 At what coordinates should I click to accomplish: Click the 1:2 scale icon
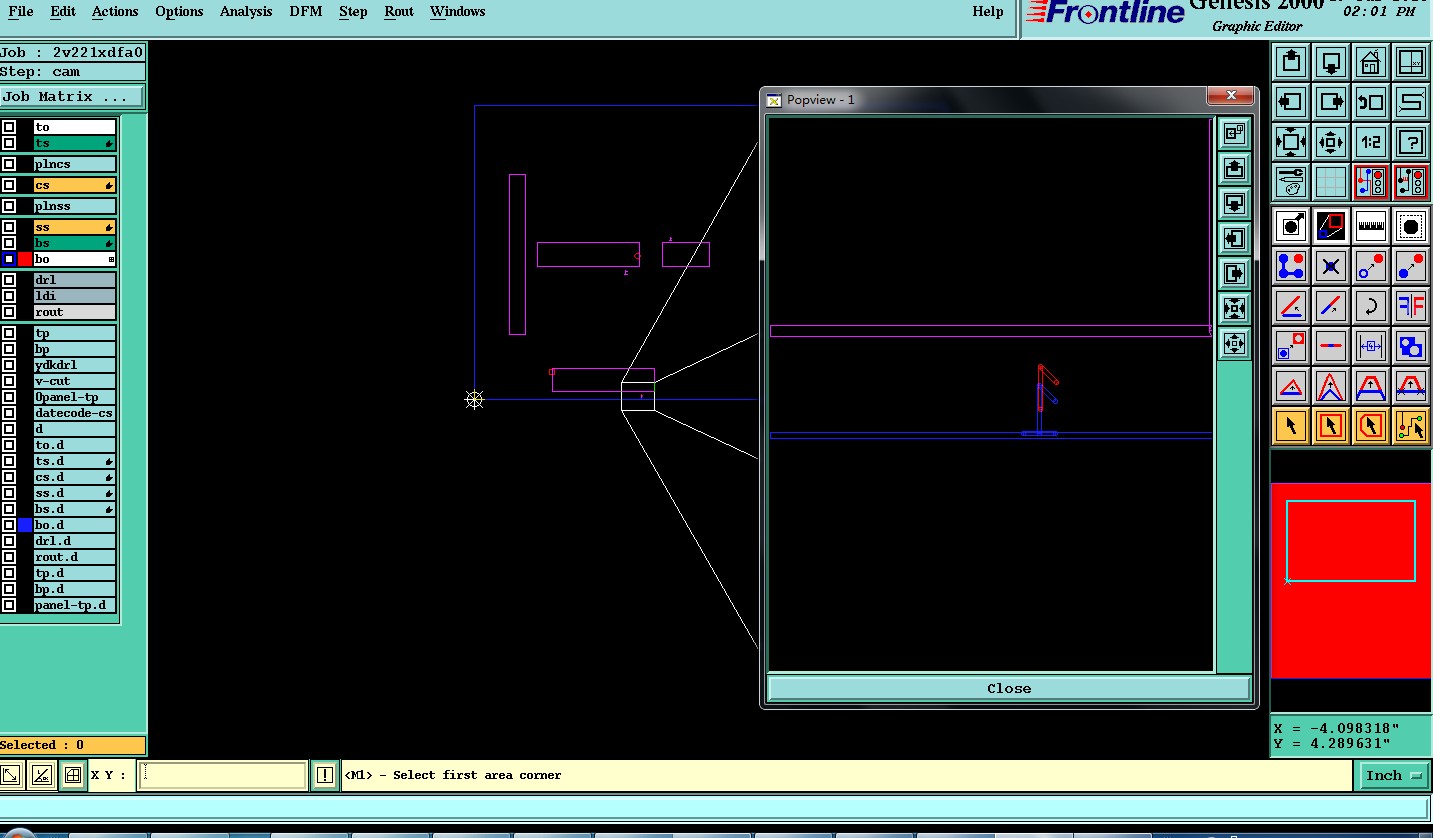[1371, 142]
